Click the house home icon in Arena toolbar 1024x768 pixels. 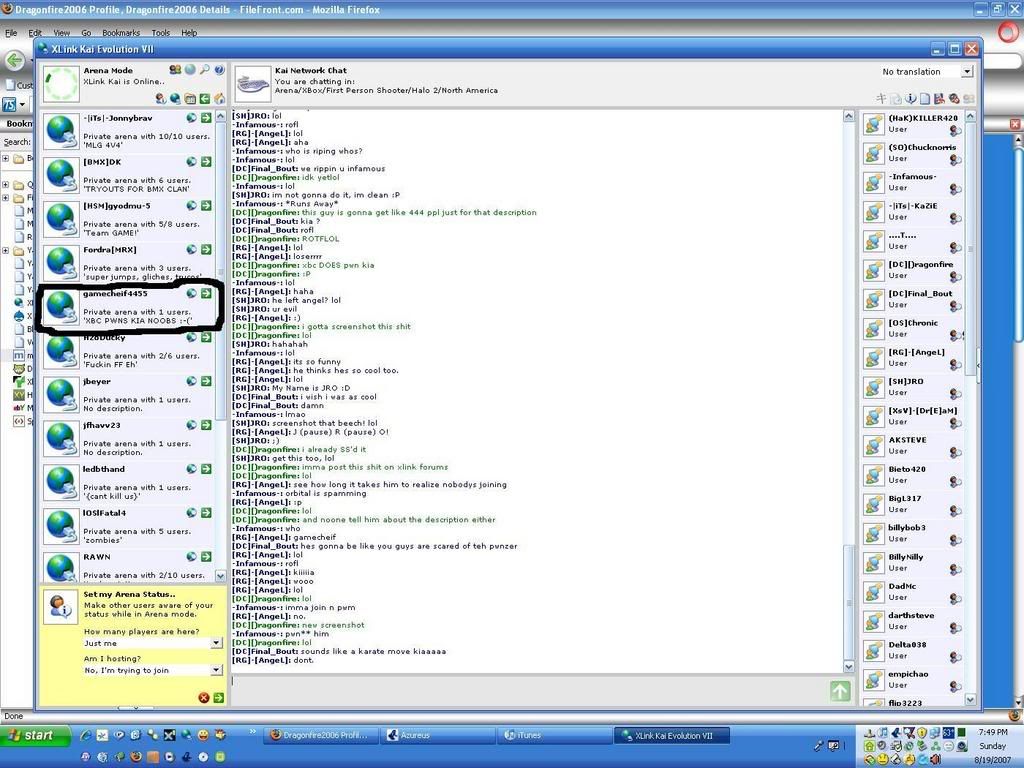219,99
